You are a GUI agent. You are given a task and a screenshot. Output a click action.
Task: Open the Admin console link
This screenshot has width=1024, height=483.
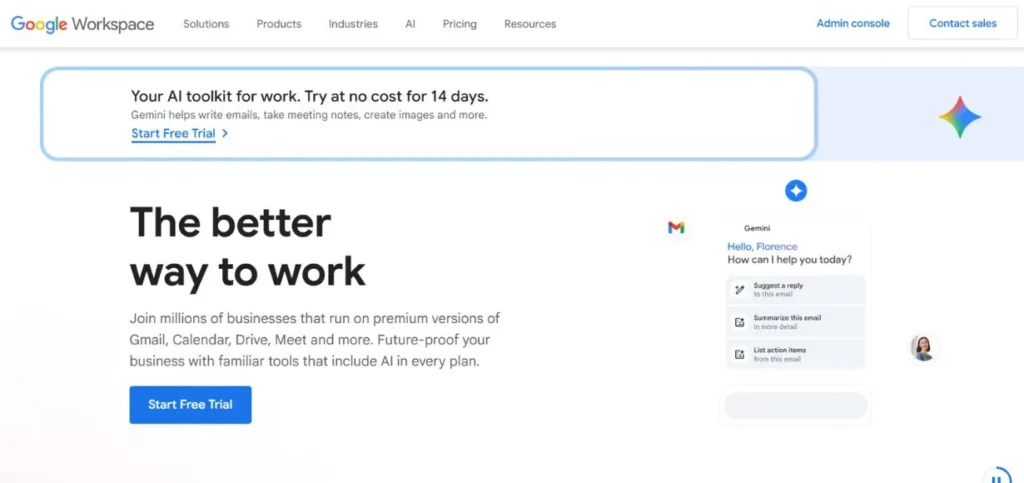(853, 23)
